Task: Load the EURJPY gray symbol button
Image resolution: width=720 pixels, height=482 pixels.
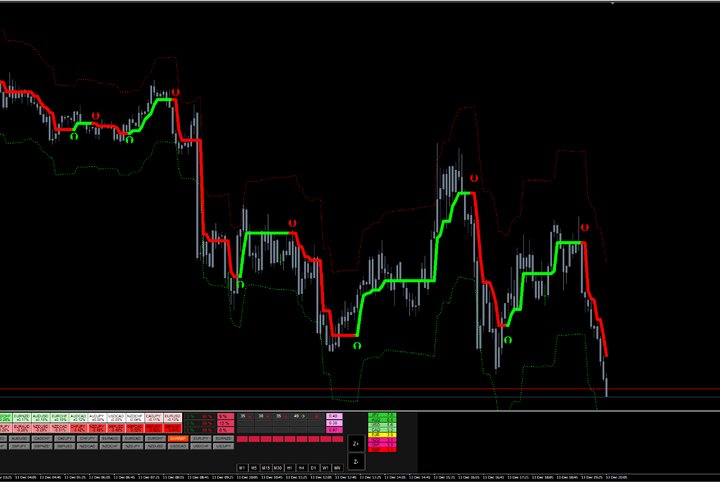Action: pyautogui.click(x=201, y=438)
